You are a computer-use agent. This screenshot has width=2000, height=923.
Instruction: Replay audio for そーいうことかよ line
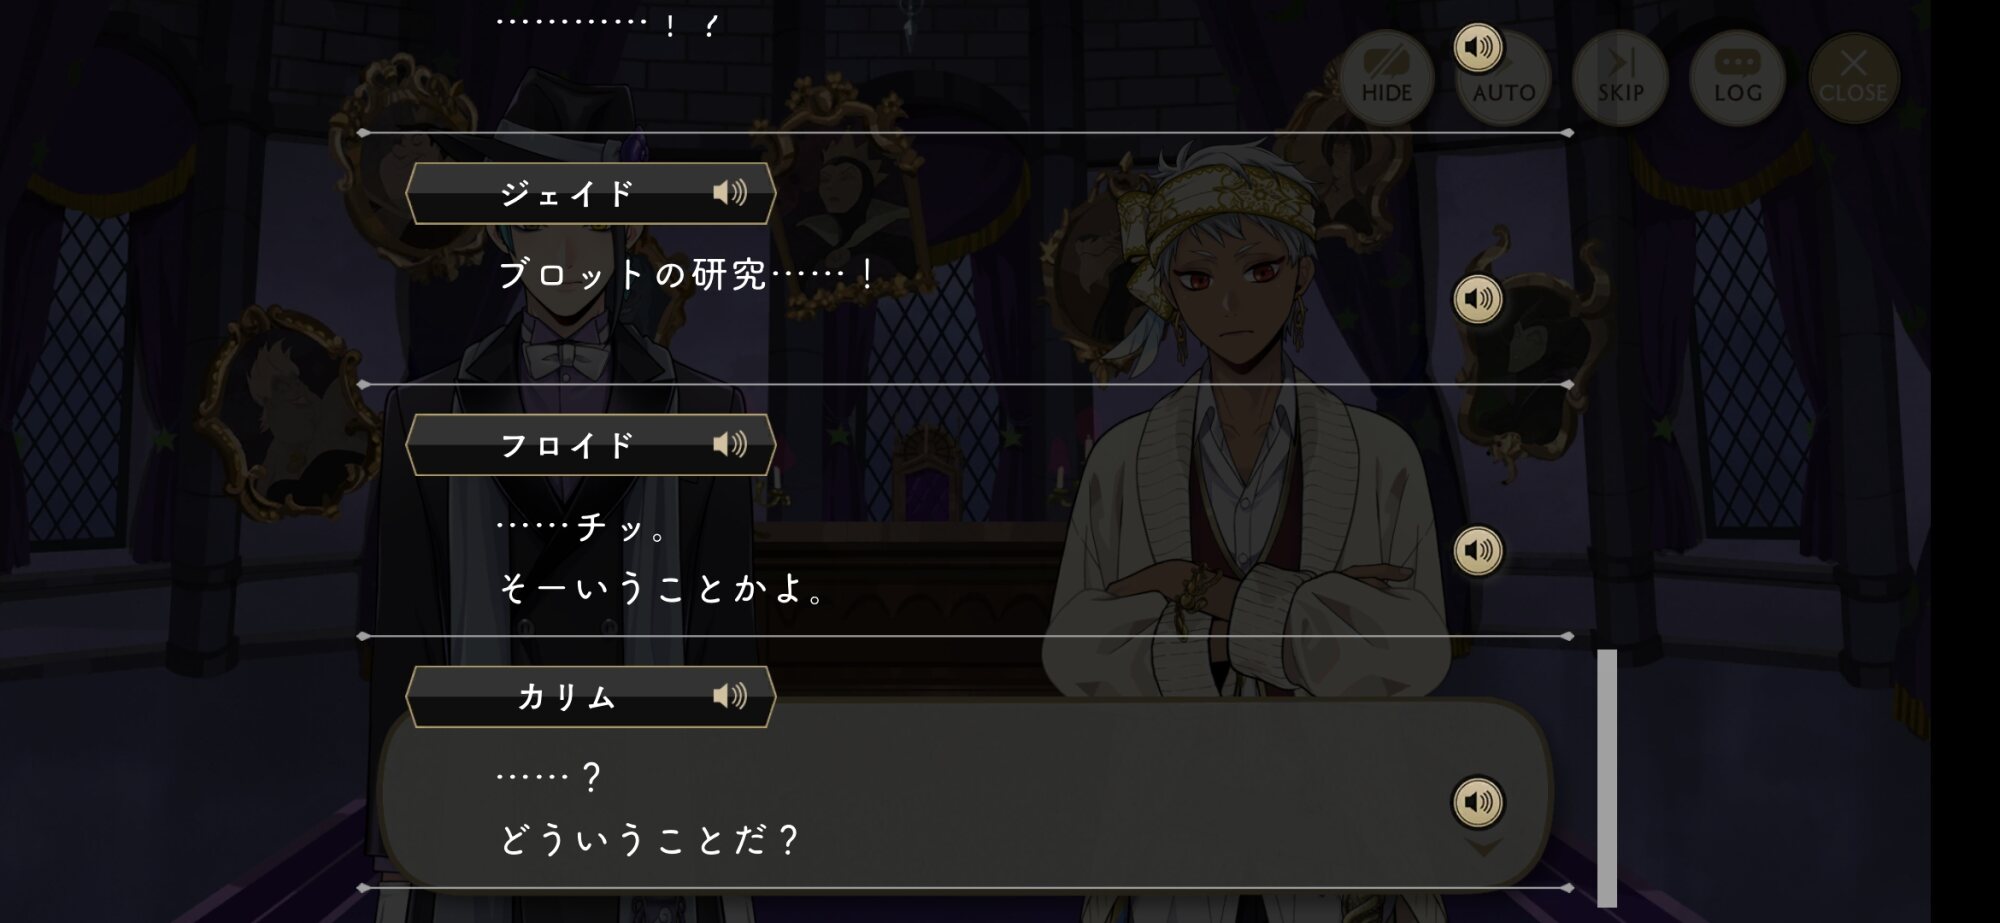pos(1478,551)
